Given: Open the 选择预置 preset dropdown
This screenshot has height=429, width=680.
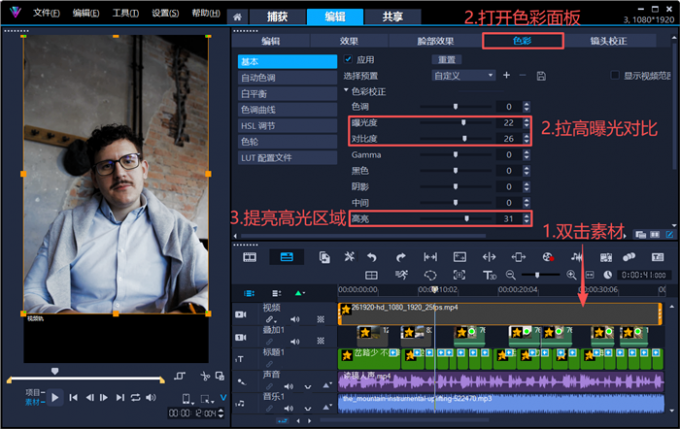Looking at the screenshot, I should click(x=463, y=75).
